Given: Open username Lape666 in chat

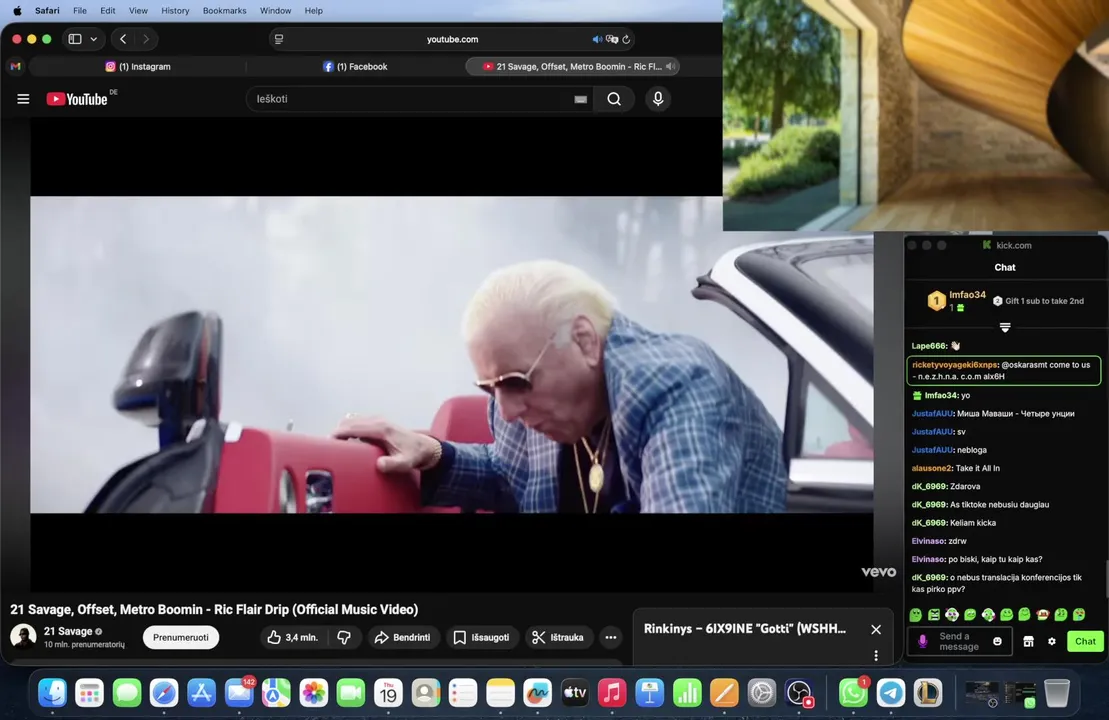Looking at the screenshot, I should click(x=929, y=346).
